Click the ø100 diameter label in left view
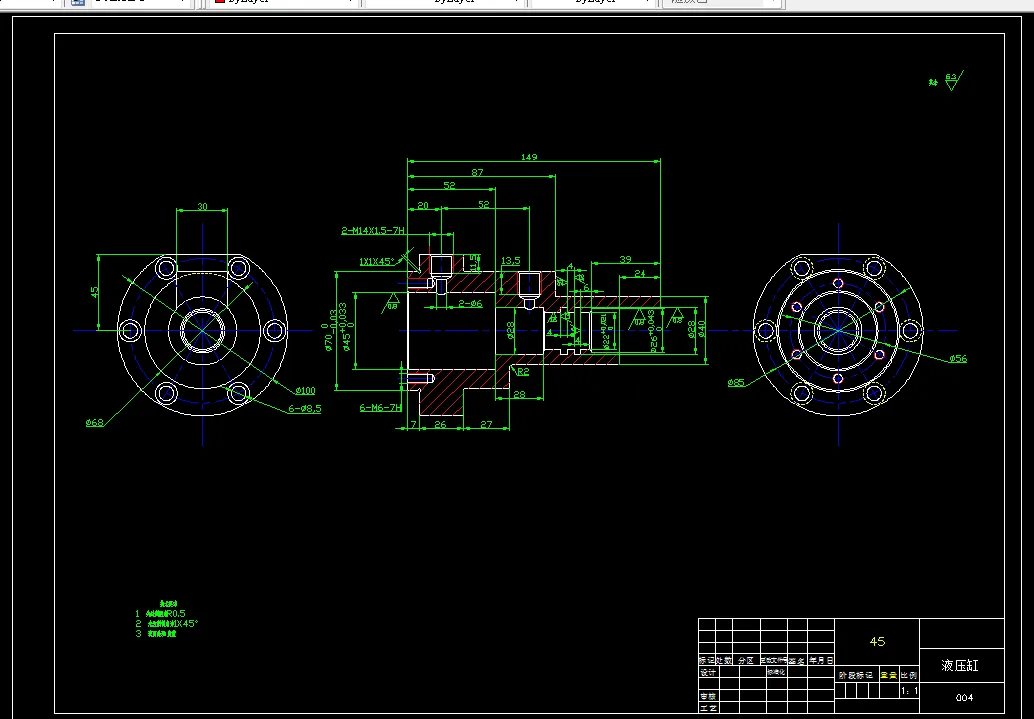 [305, 391]
